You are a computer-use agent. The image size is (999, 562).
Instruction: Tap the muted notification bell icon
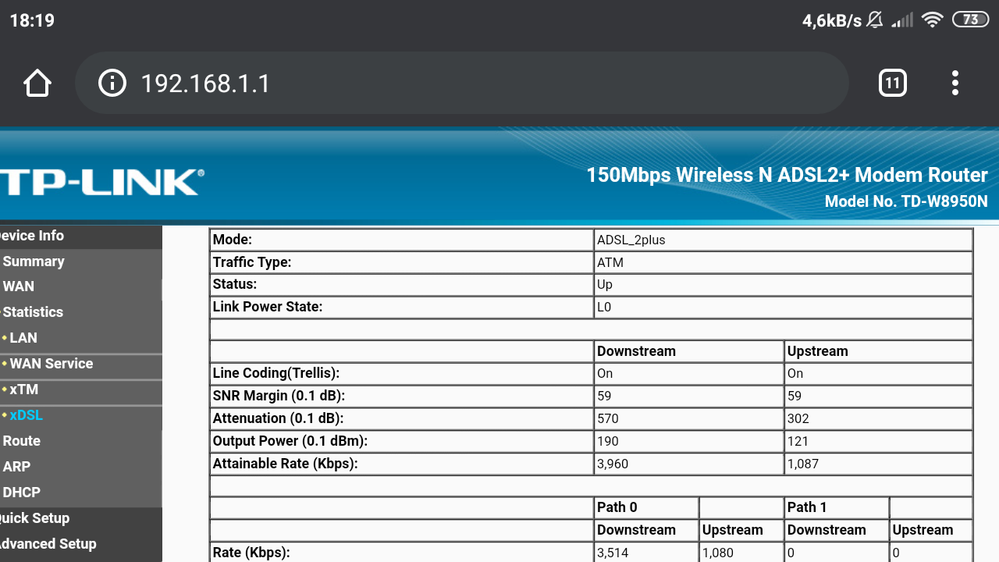point(875,20)
